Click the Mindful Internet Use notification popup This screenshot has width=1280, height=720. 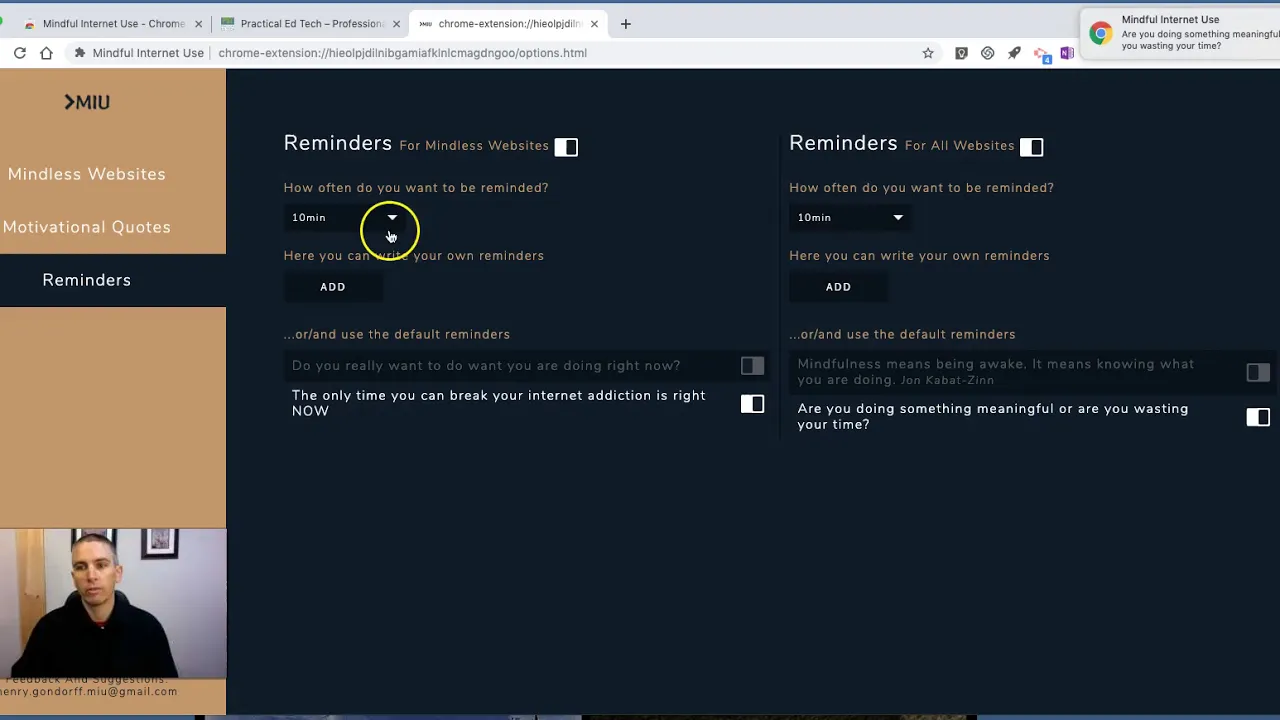pos(1180,33)
